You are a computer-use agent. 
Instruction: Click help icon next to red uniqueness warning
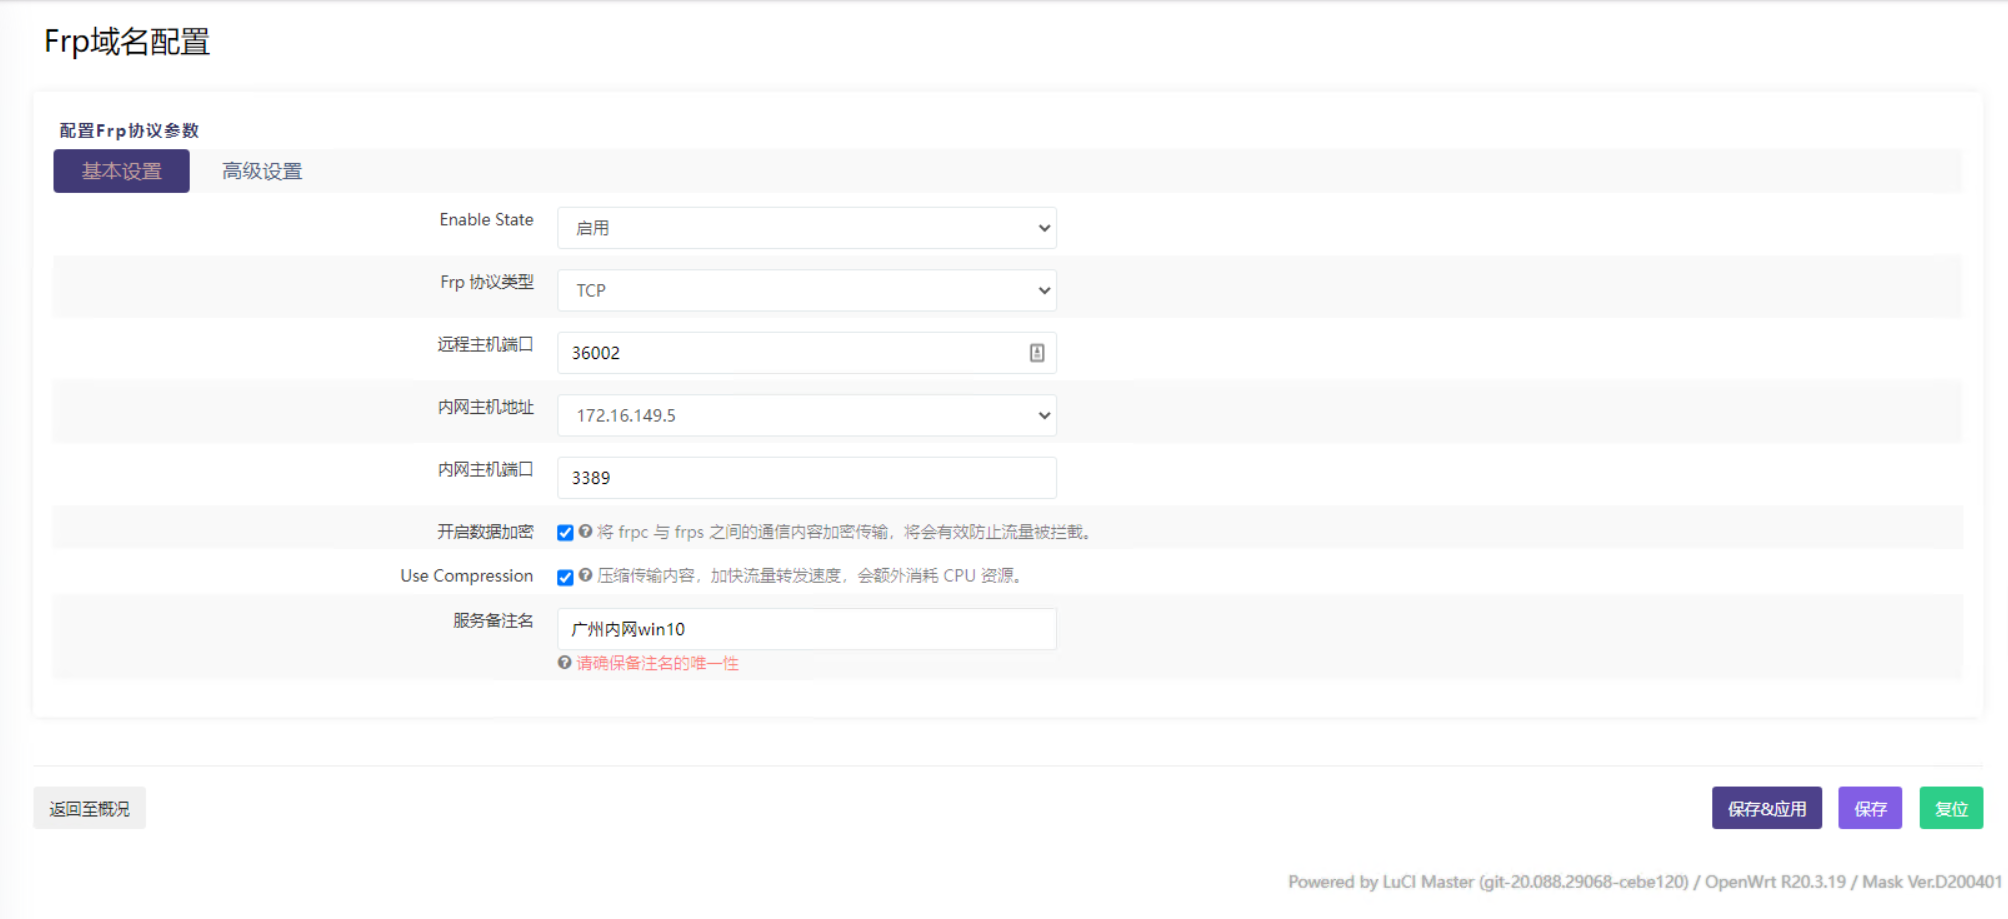pyautogui.click(x=565, y=663)
